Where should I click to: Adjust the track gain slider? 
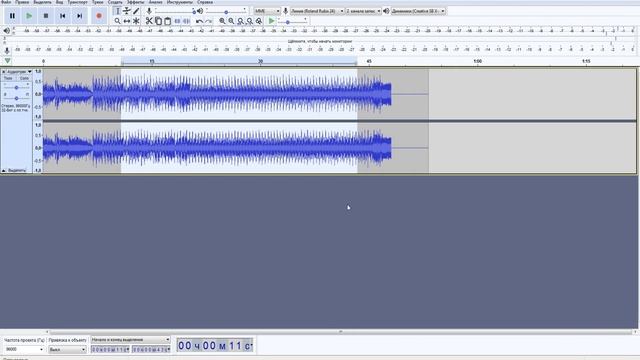point(16,87)
